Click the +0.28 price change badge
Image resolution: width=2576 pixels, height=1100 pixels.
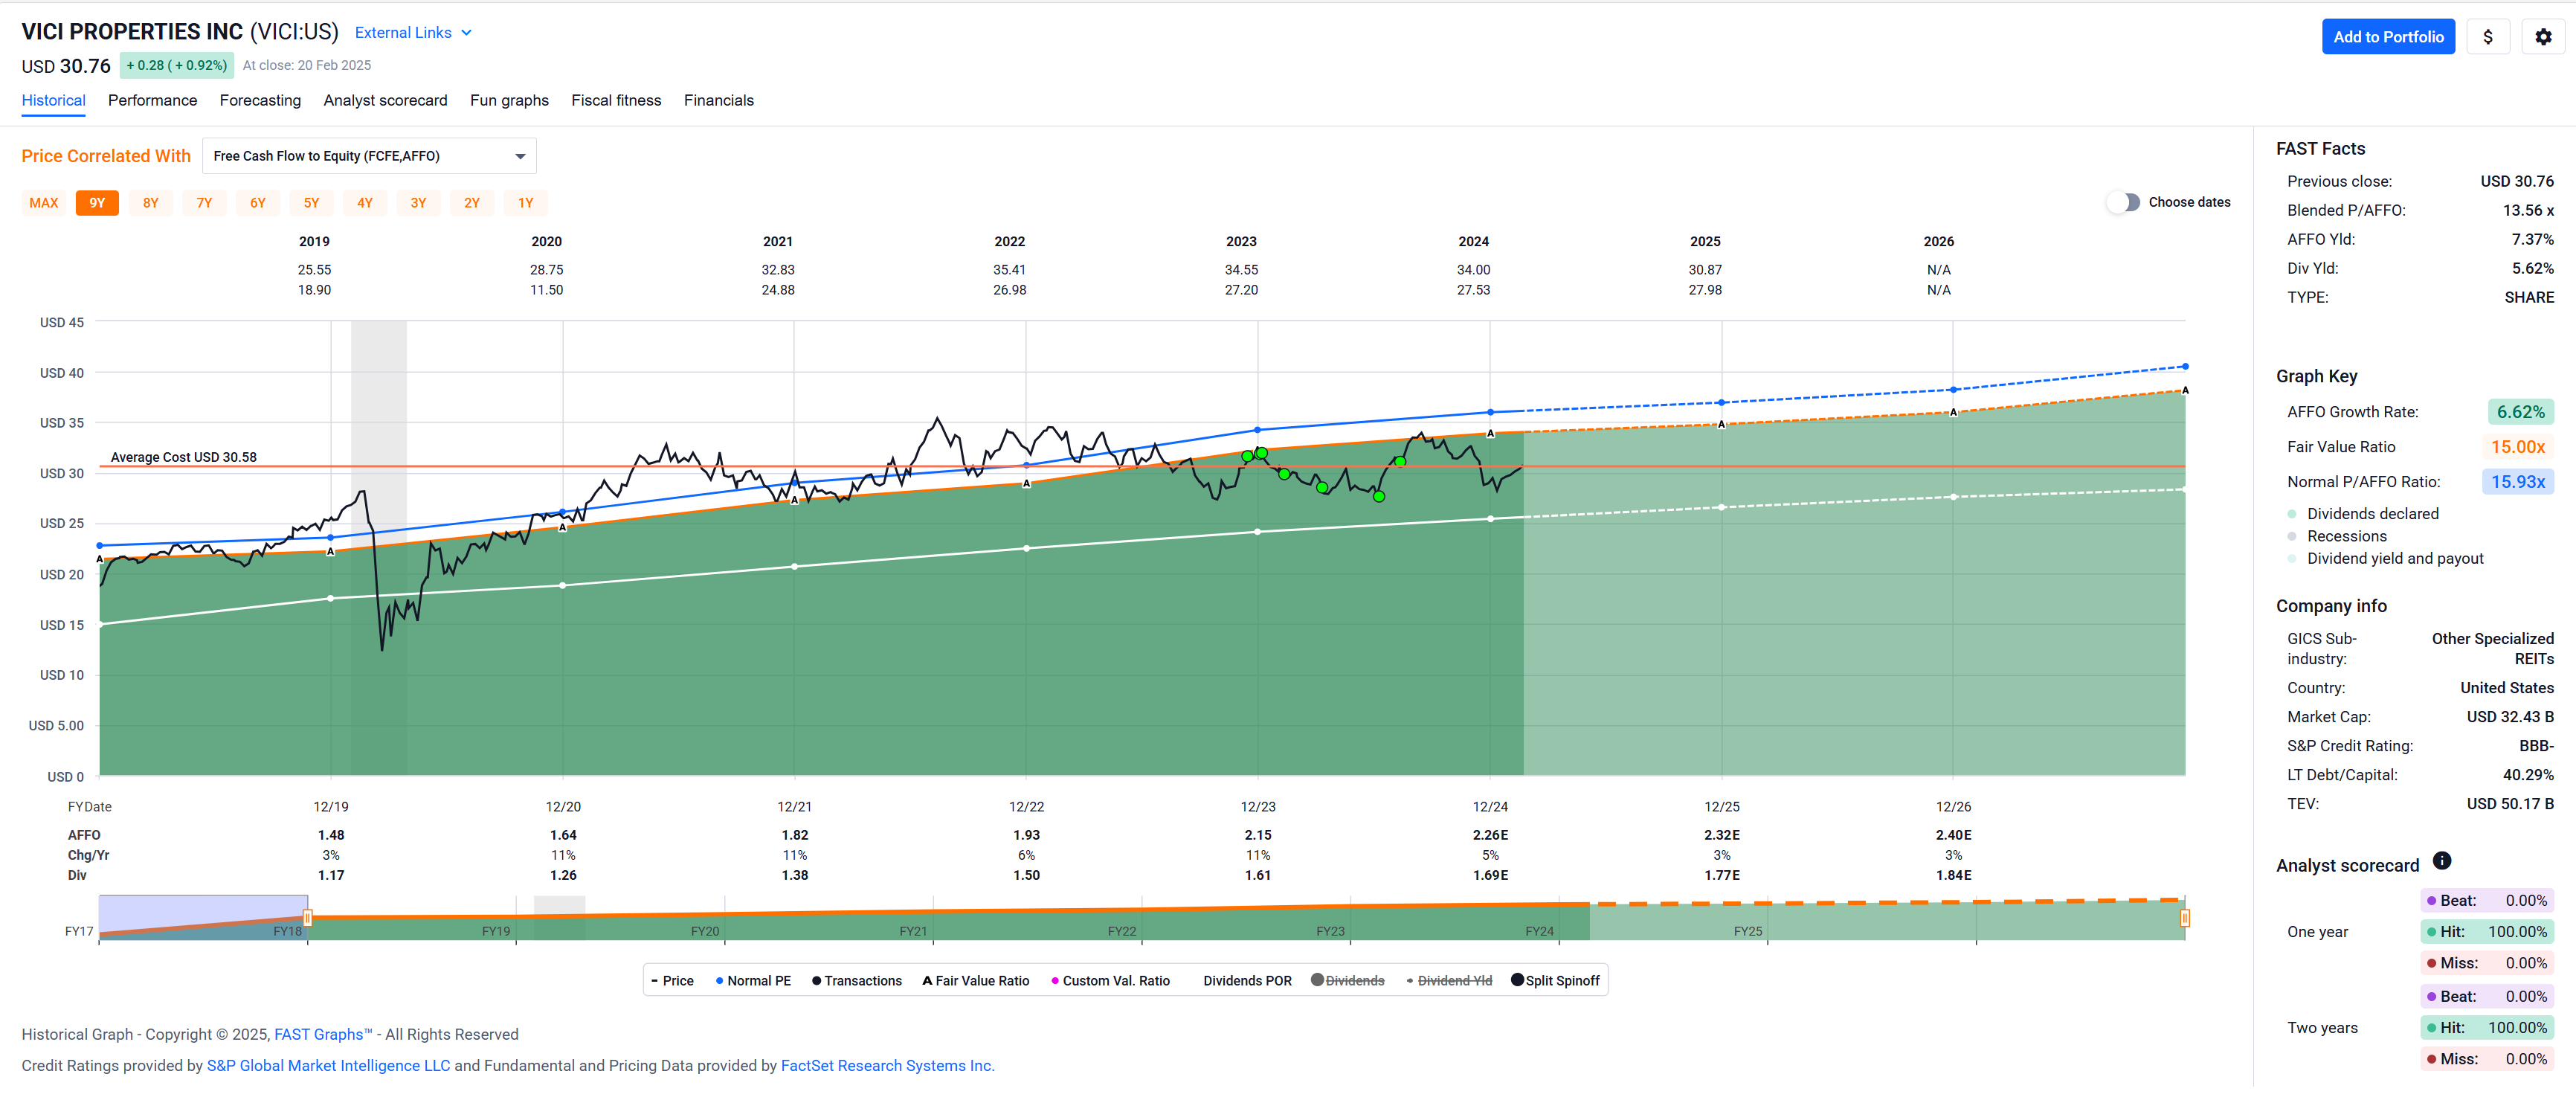(176, 65)
